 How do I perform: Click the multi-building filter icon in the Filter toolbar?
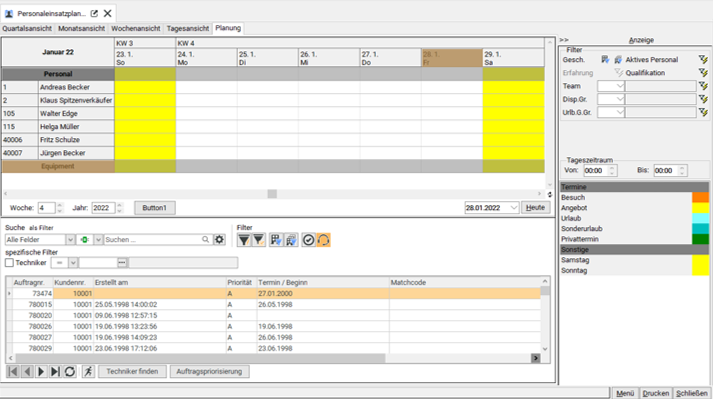pos(291,240)
